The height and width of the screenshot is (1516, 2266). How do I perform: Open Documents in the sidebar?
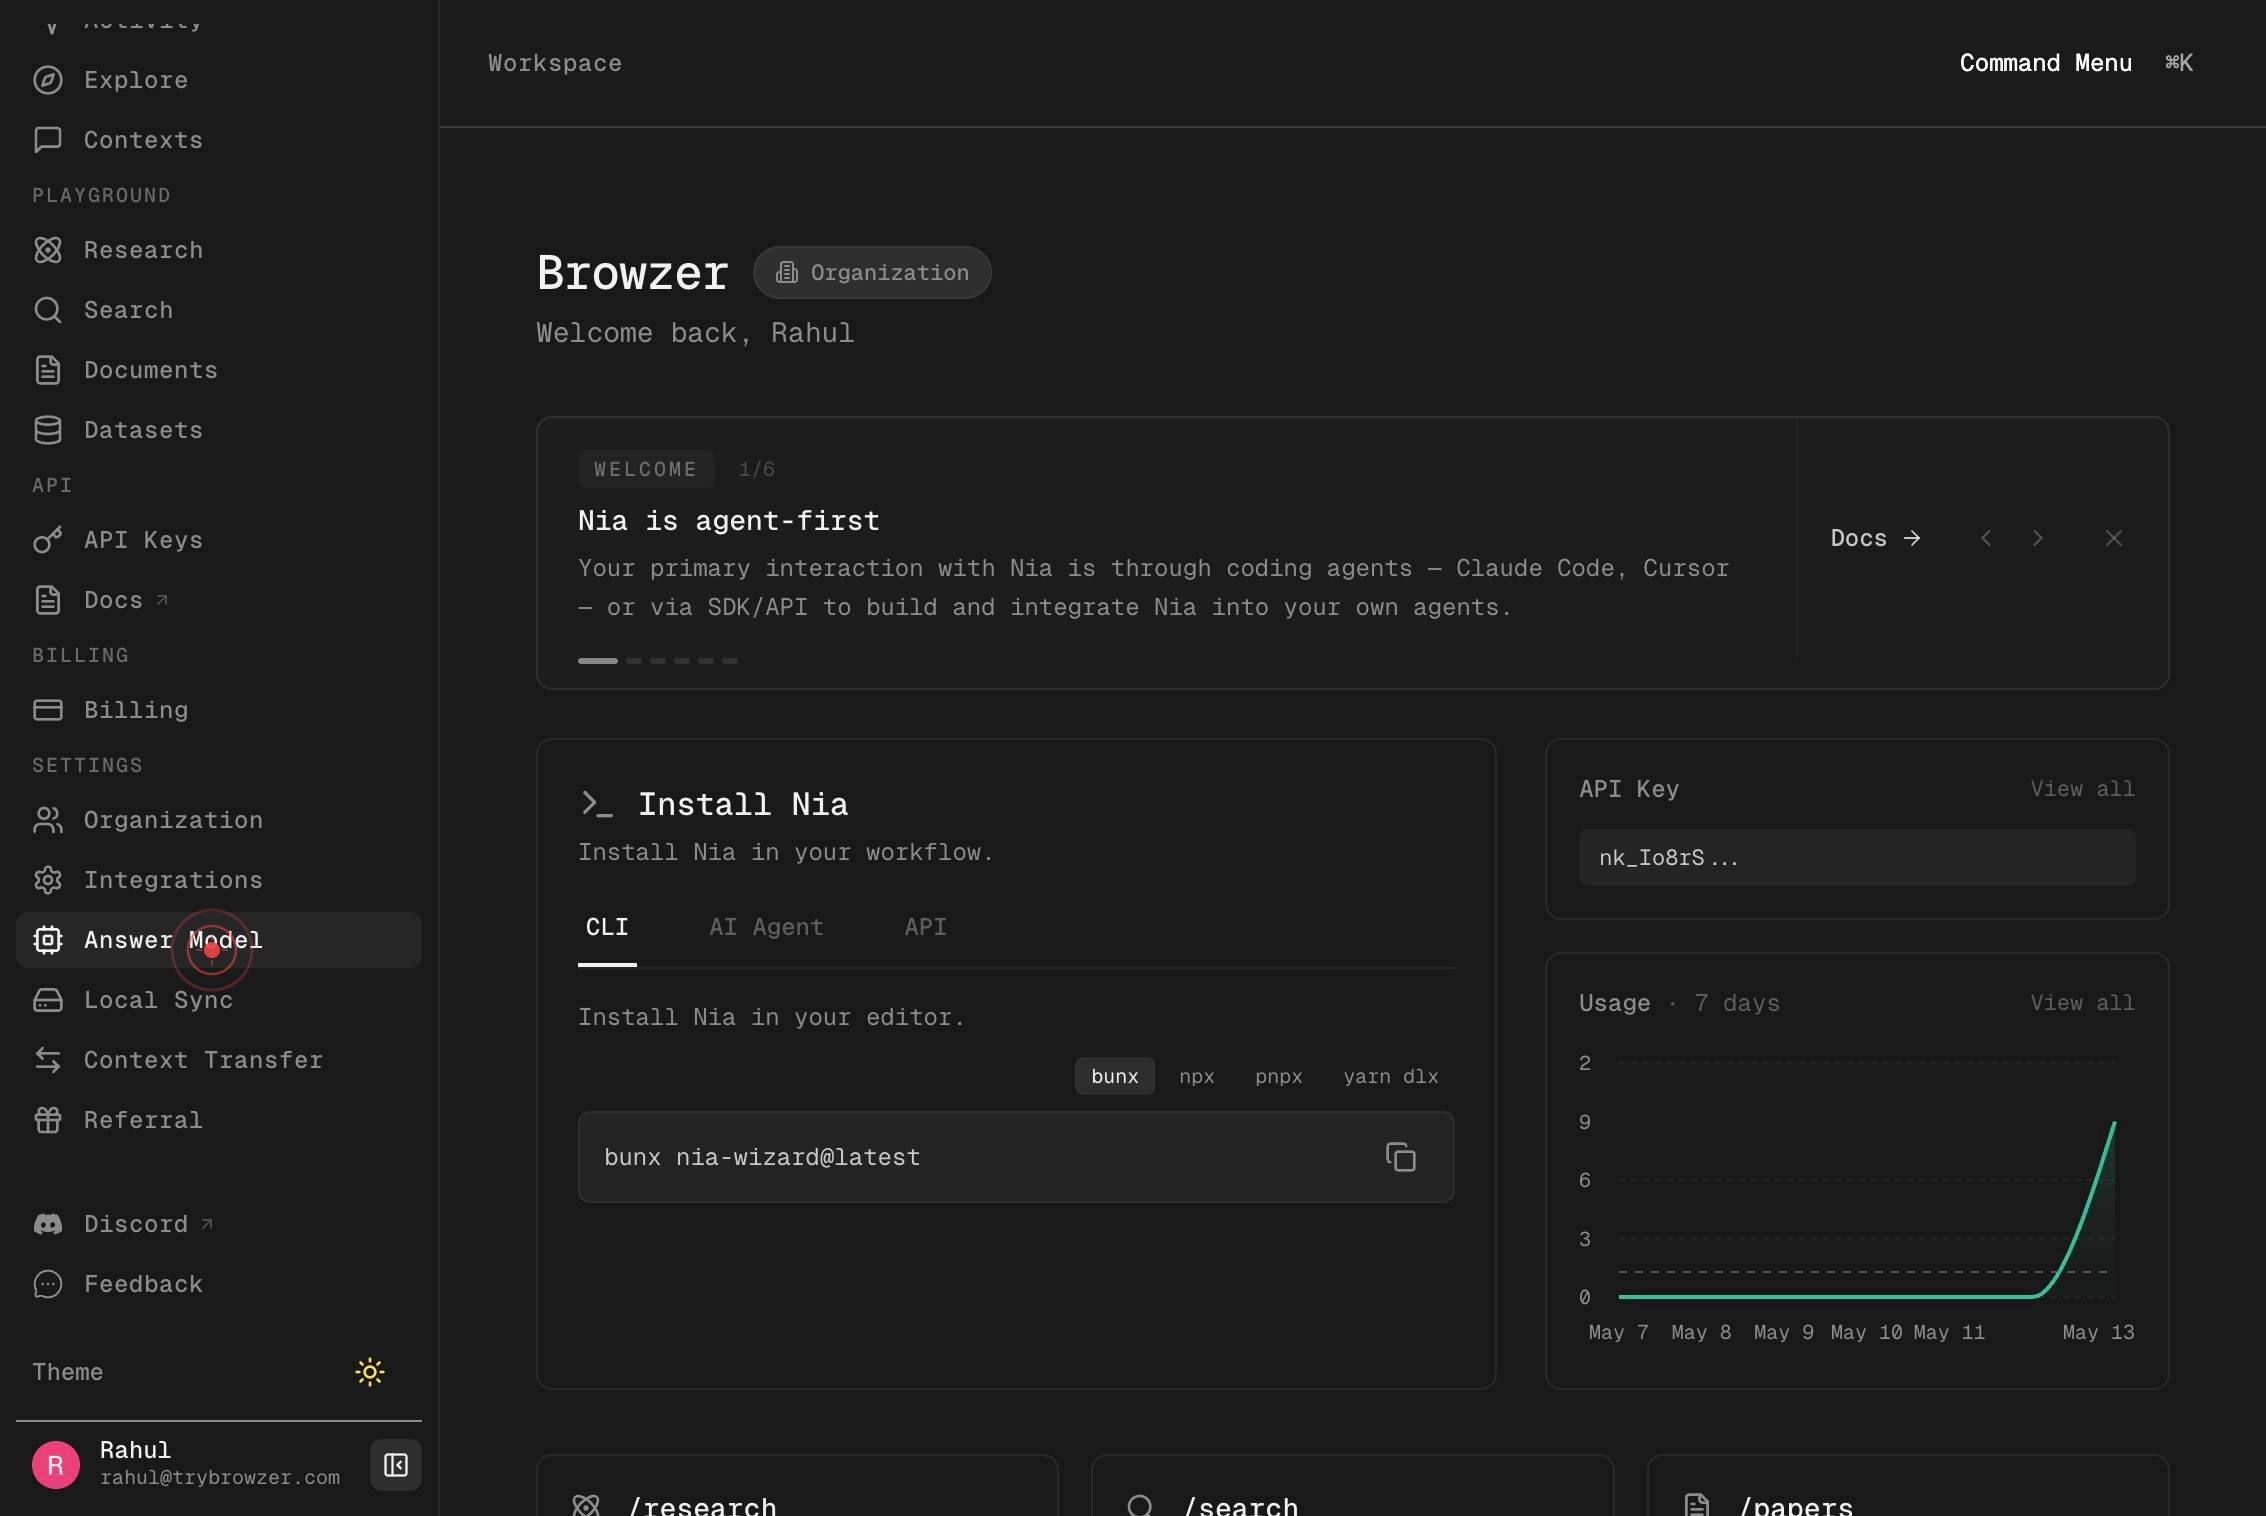(x=219, y=370)
